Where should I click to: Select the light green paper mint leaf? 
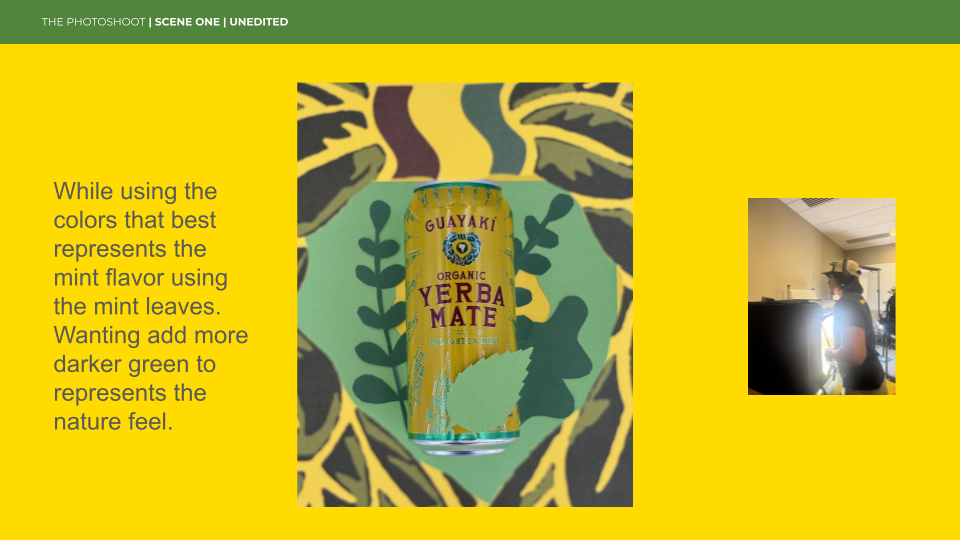click(x=487, y=389)
